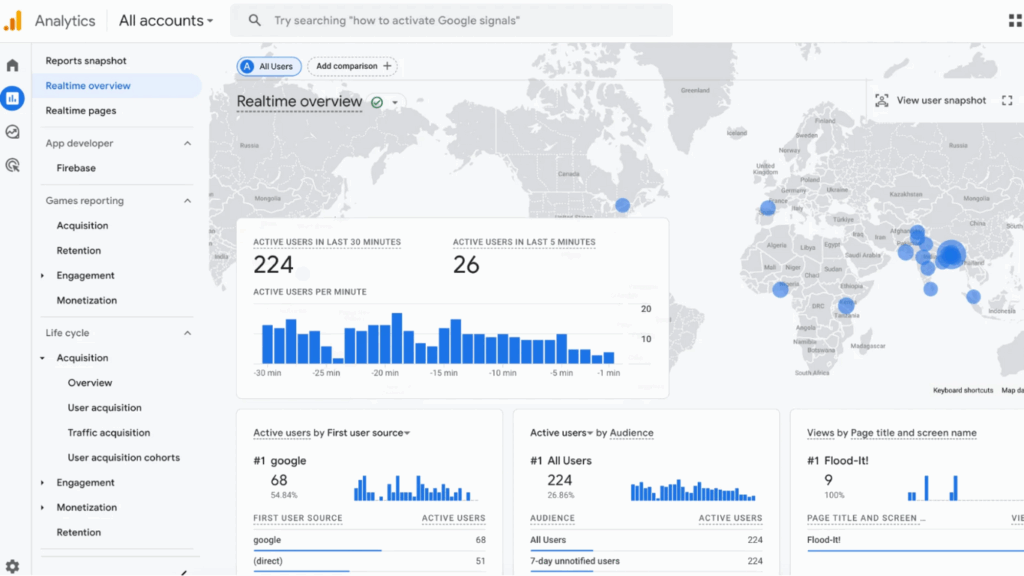Enter fullscreen via the user snapshot expand icon

point(1006,100)
